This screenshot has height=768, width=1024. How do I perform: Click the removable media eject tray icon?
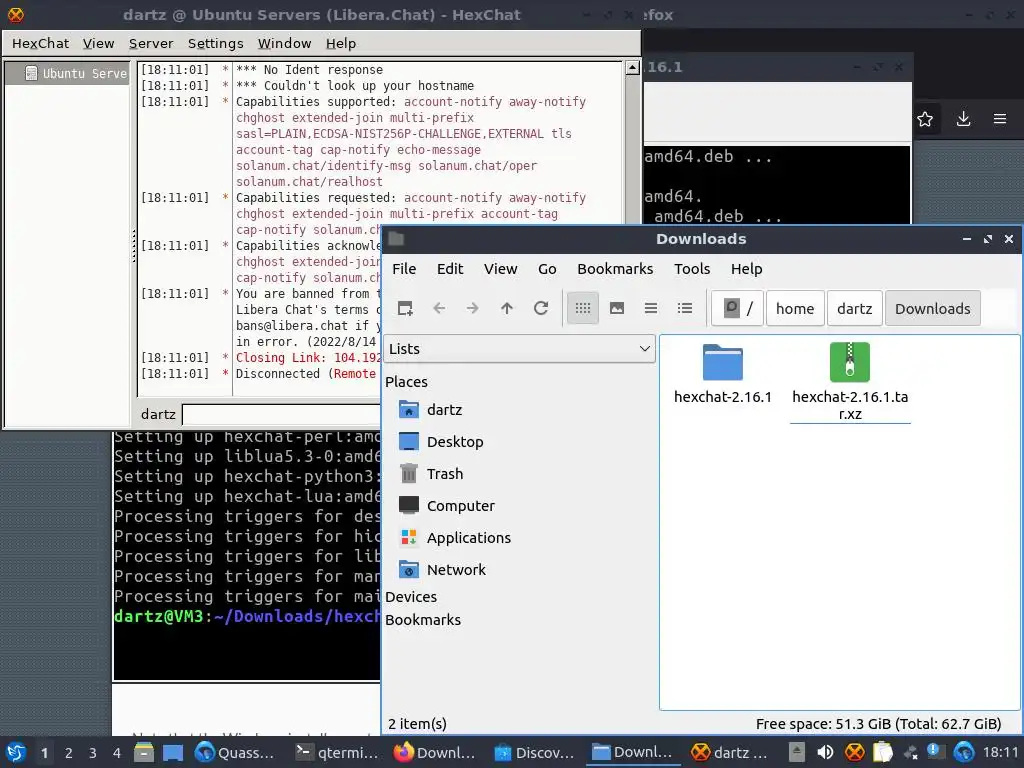796,753
